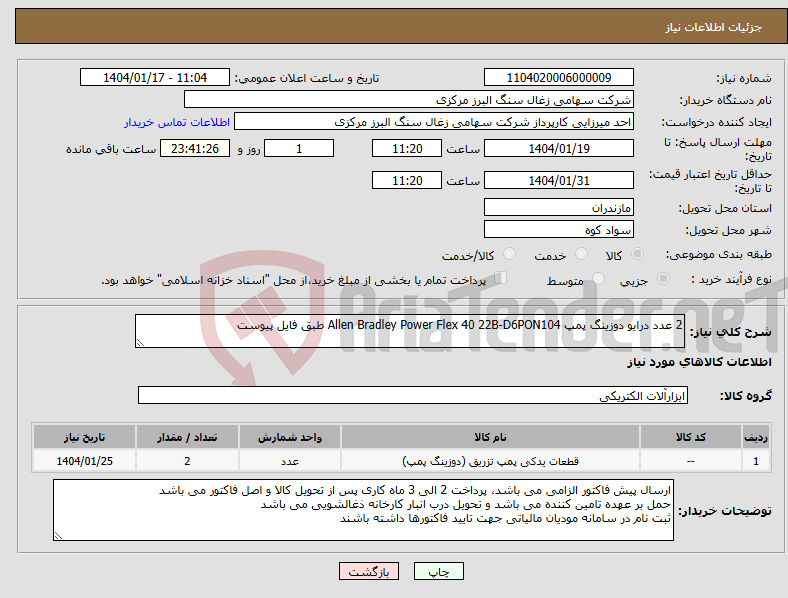The image size is (788, 598).
Task: Select the جزیی purchase type radio
Action: tap(663, 278)
